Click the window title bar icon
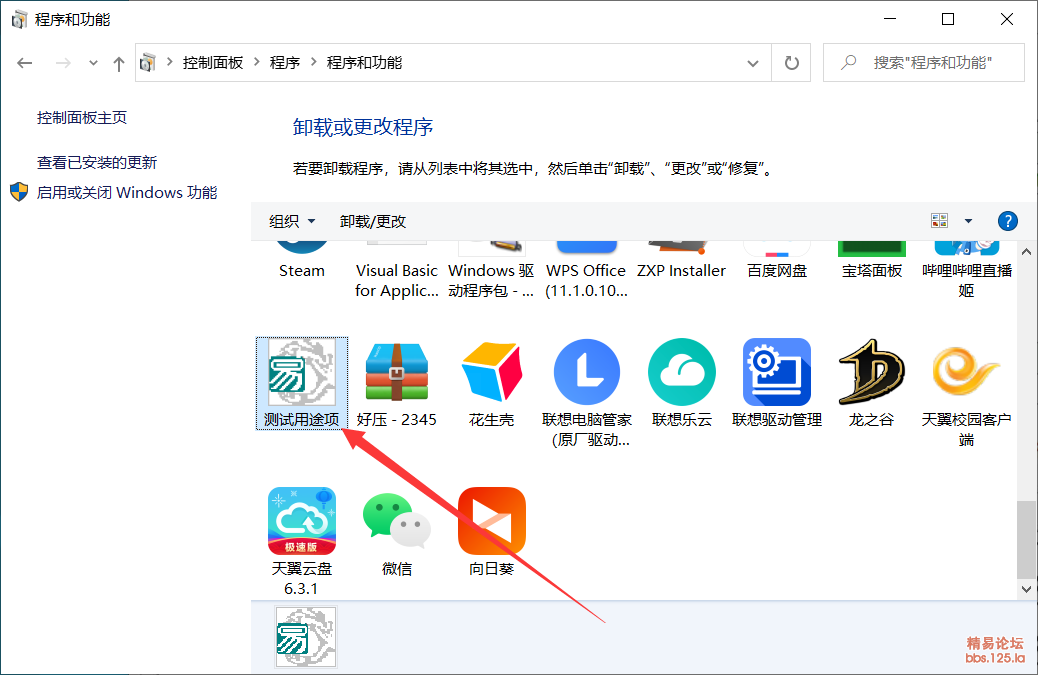The height and width of the screenshot is (675, 1038). coord(20,19)
